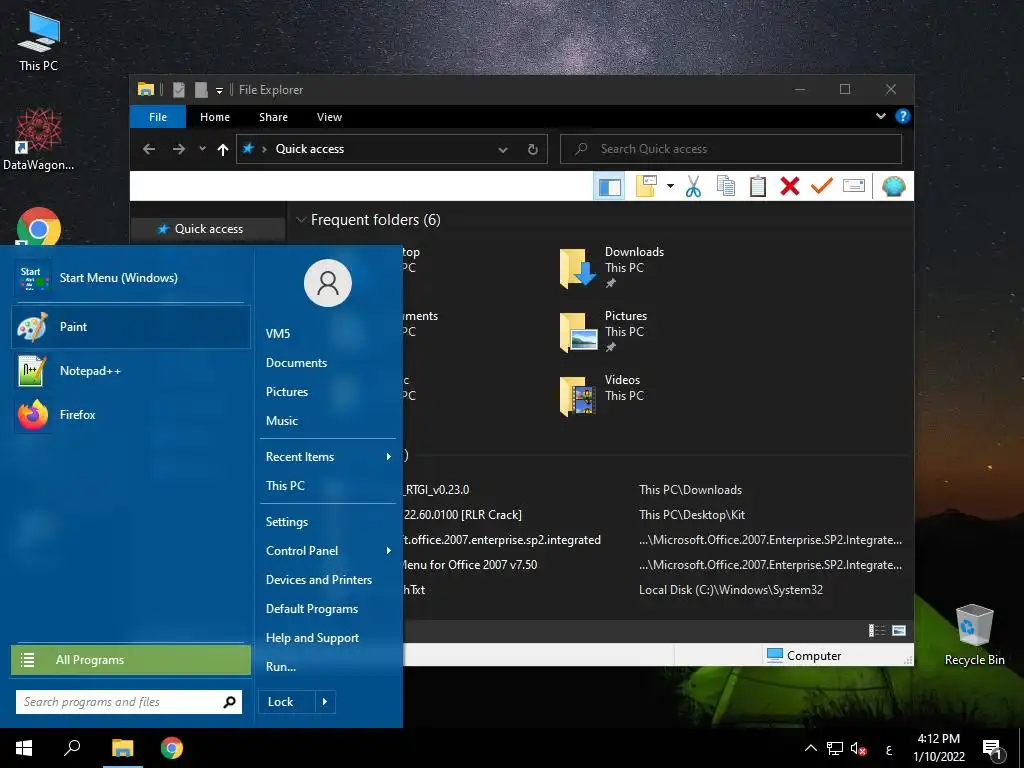Viewport: 1024px width, 768px height.
Task: Select Quick access in navigation pane
Action: pyautogui.click(x=208, y=229)
